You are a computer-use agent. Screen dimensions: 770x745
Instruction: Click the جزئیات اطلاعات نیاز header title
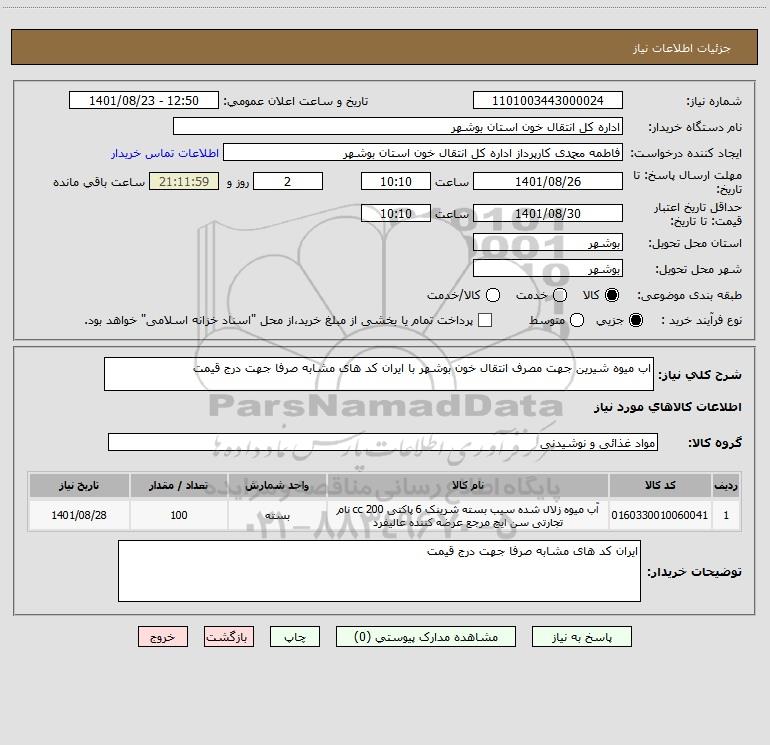tap(682, 48)
